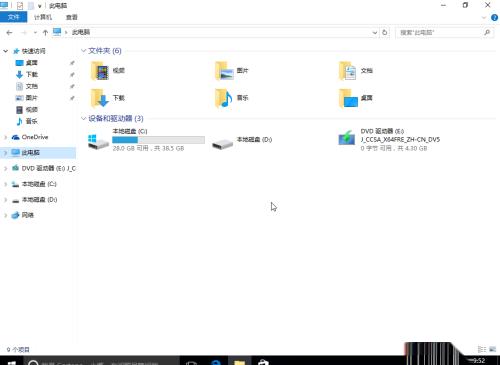Open the Store from the taskbar
The width and height of the screenshot is (500, 365).
pos(263,362)
